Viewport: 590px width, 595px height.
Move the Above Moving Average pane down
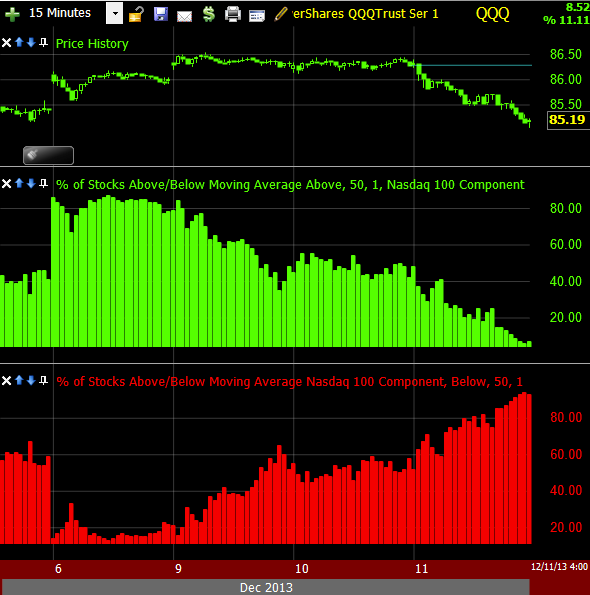(31, 183)
